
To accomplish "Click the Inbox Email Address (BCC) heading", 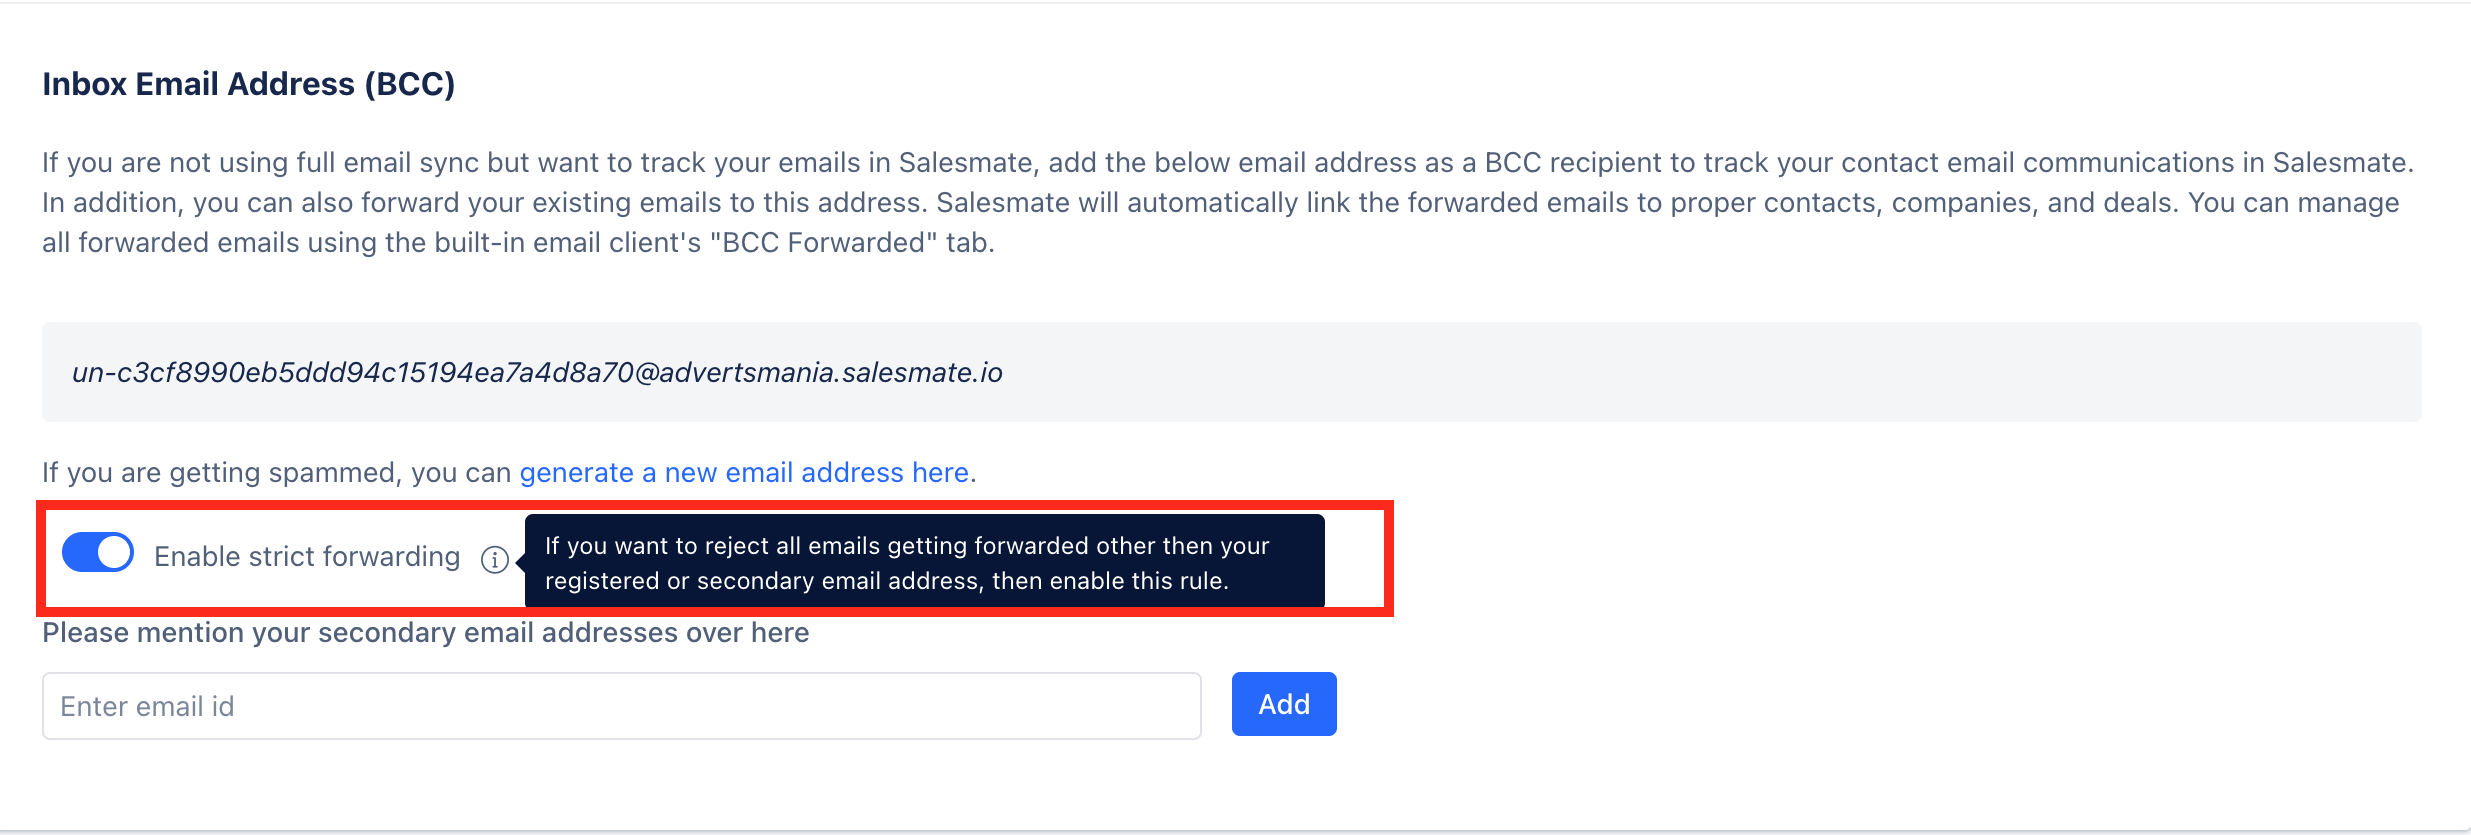I will [x=249, y=84].
